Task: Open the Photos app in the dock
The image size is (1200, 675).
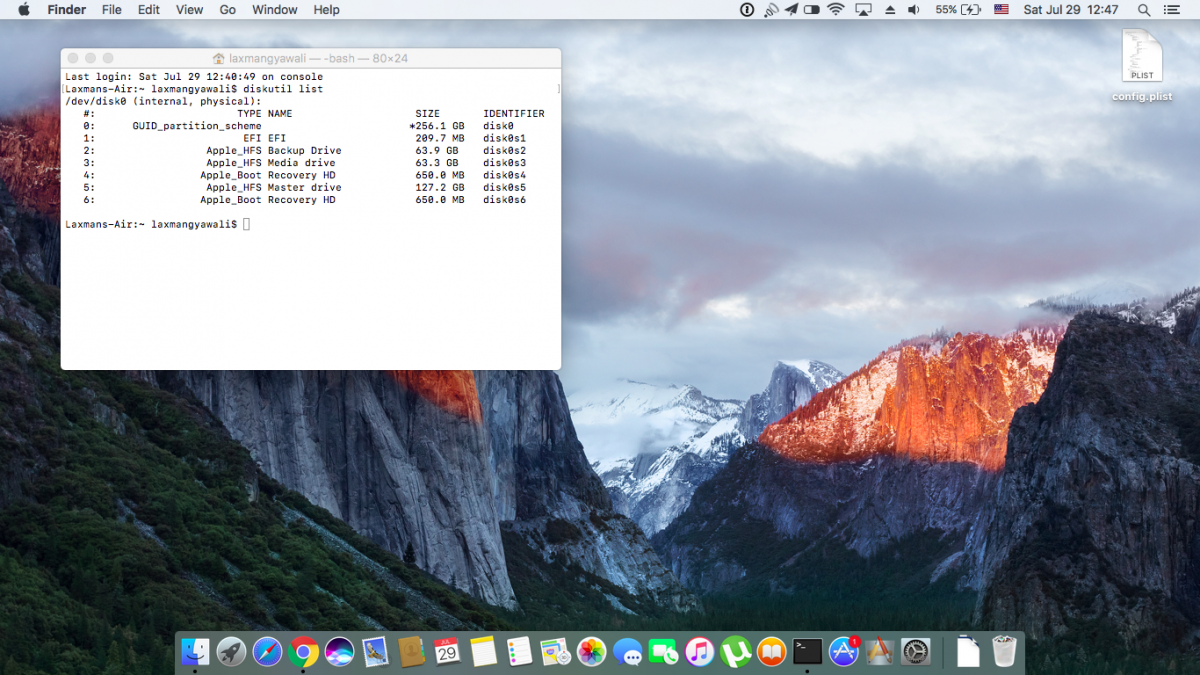Action: click(x=592, y=652)
